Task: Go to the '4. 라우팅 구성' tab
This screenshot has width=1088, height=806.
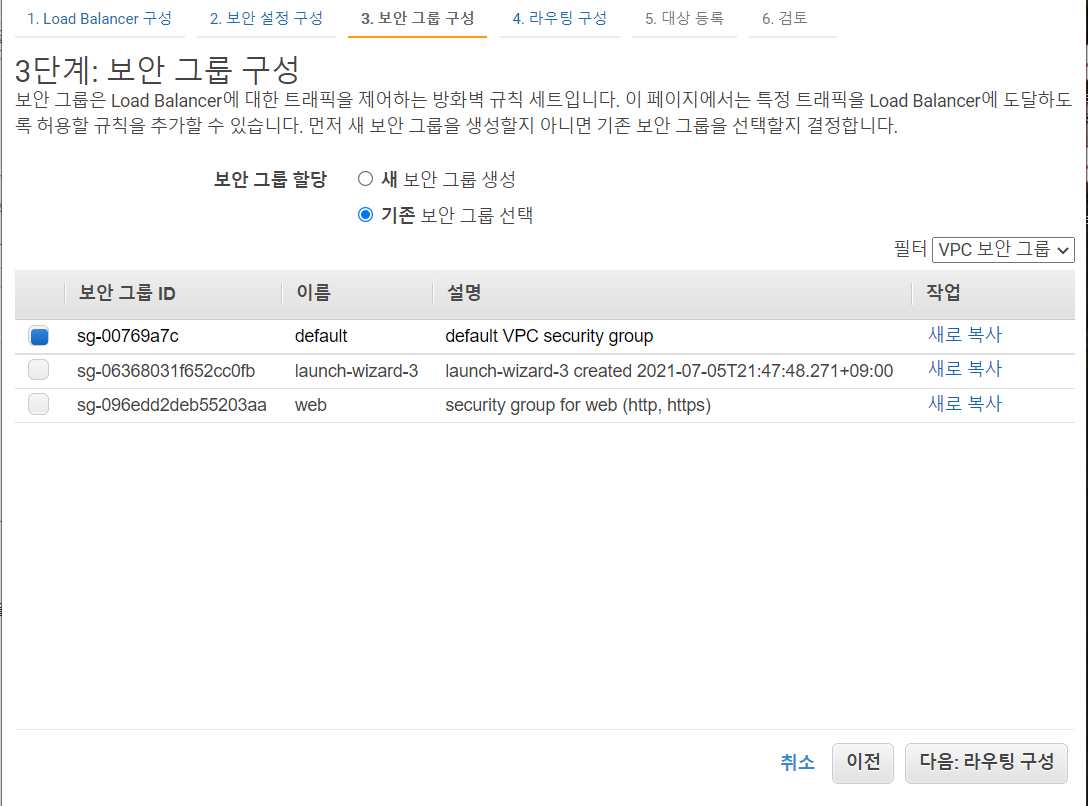Action: coord(559,19)
